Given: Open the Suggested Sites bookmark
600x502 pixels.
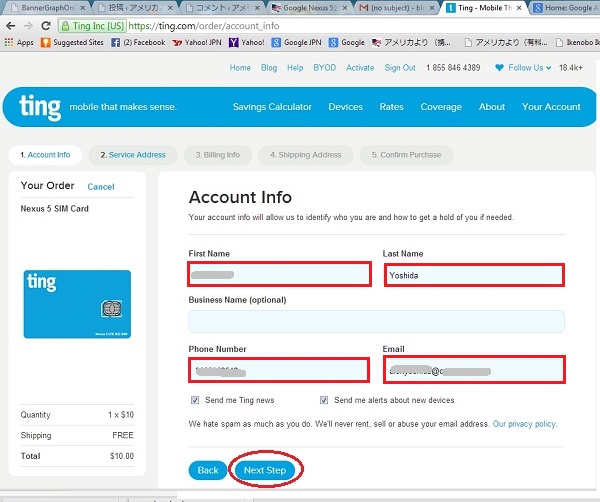Looking at the screenshot, I should [x=72, y=42].
